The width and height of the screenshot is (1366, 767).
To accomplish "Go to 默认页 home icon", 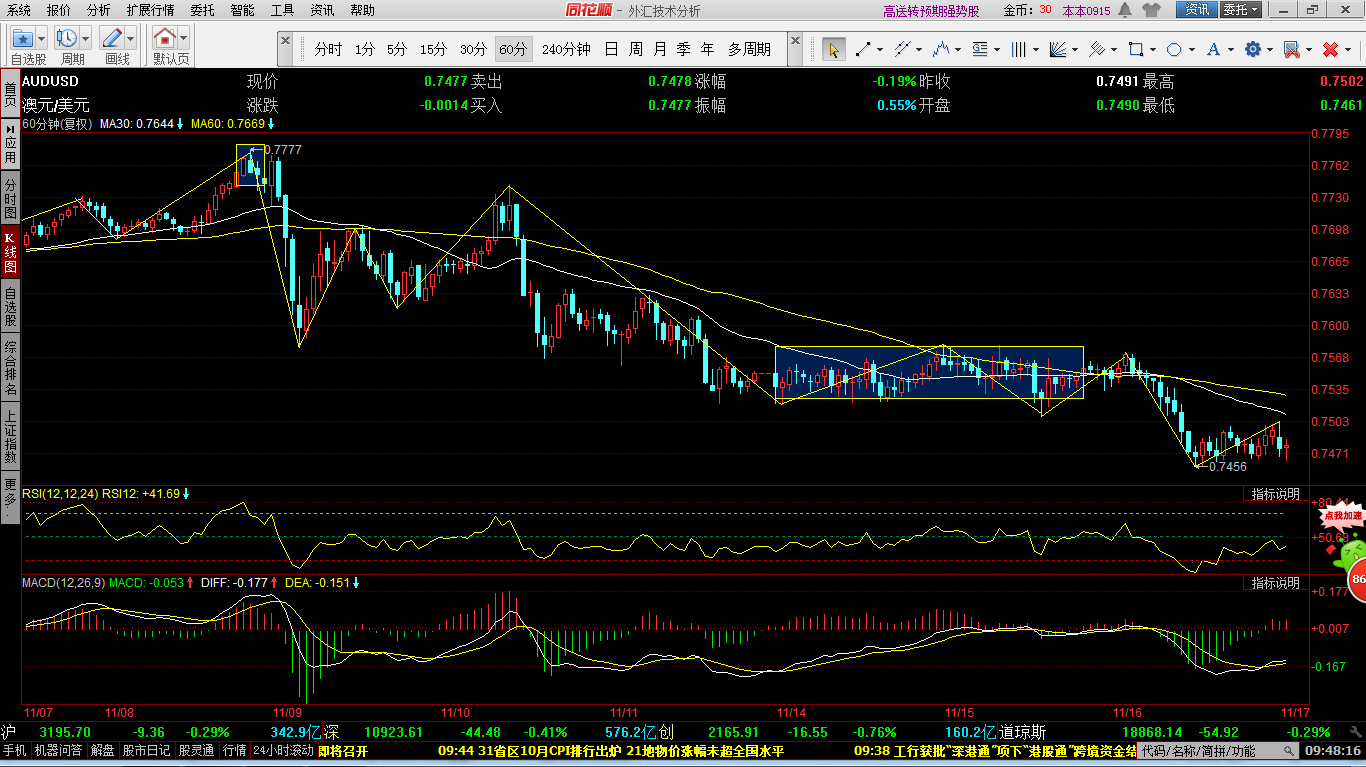I will pyautogui.click(x=165, y=39).
